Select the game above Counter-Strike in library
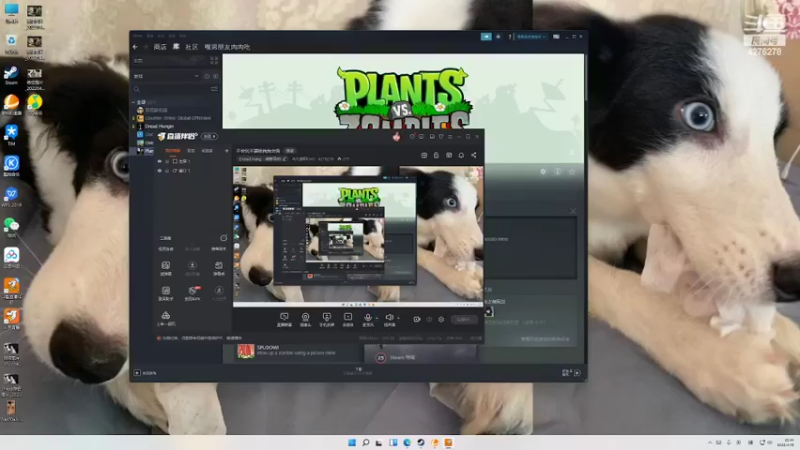This screenshot has width=800, height=450. coord(156,110)
